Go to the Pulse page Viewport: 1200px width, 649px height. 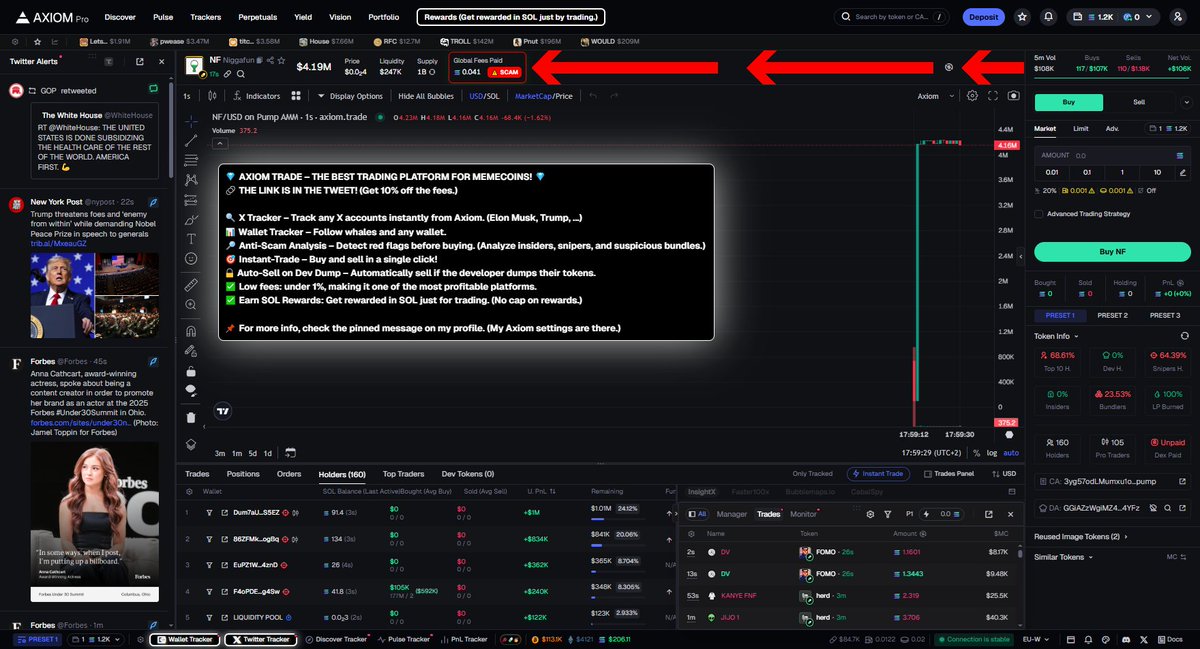163,17
